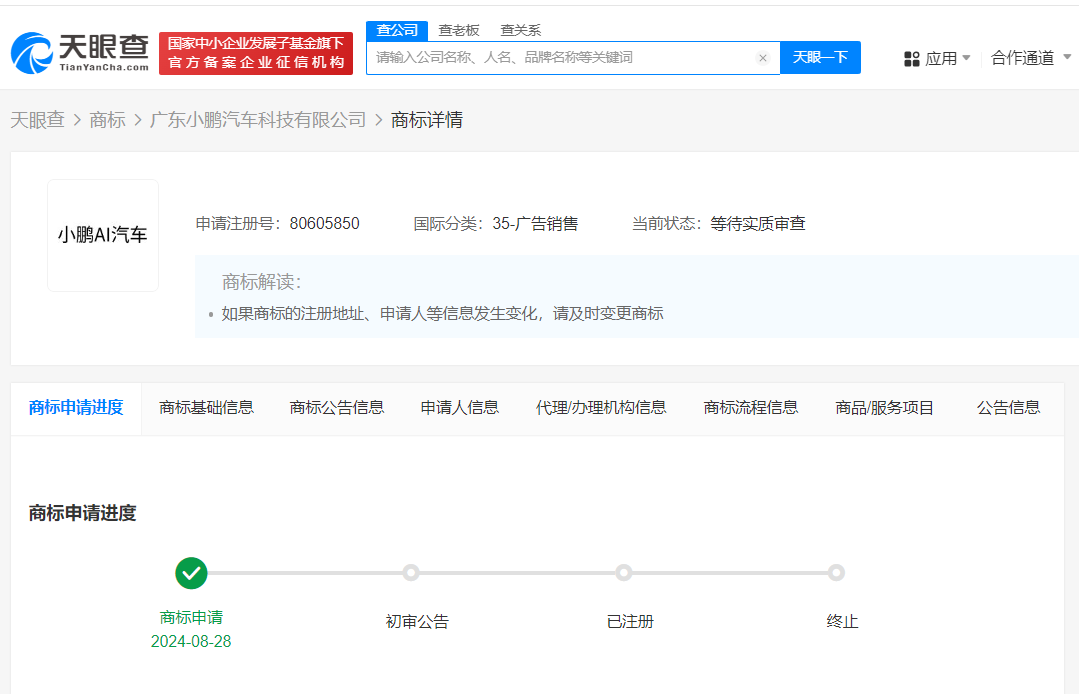Click the red 国家中小企业发展子基金 badge
Image resolution: width=1079 pixels, height=694 pixels.
256,52
